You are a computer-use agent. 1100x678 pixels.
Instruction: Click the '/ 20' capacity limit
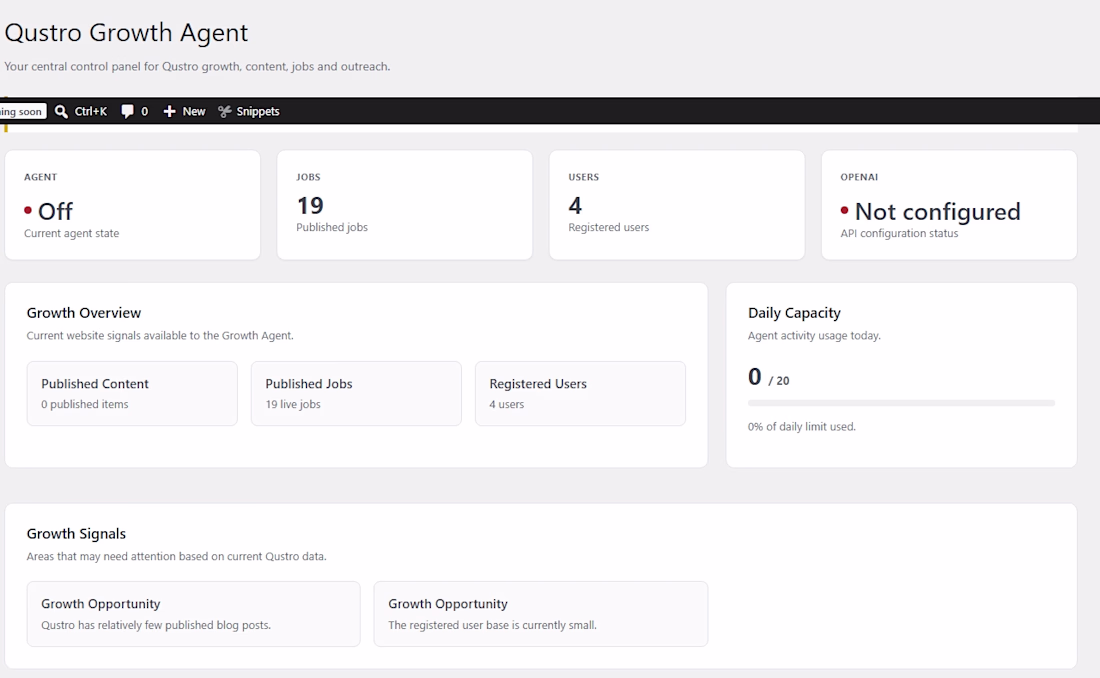[779, 380]
